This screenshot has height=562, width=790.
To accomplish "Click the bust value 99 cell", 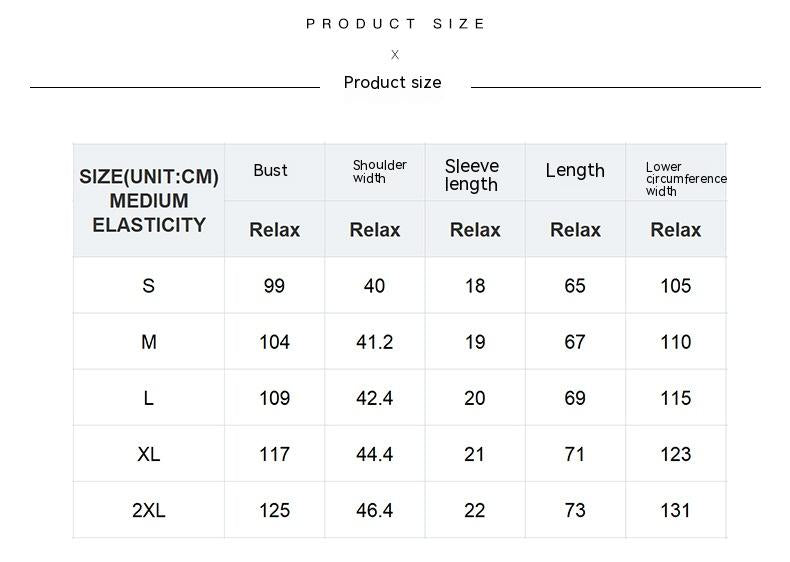I will (x=274, y=286).
